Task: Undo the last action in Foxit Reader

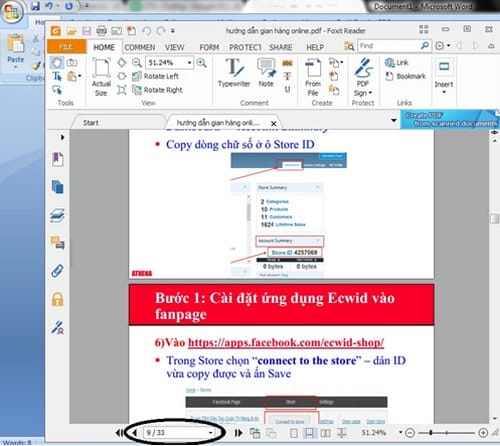Action: (x=146, y=31)
